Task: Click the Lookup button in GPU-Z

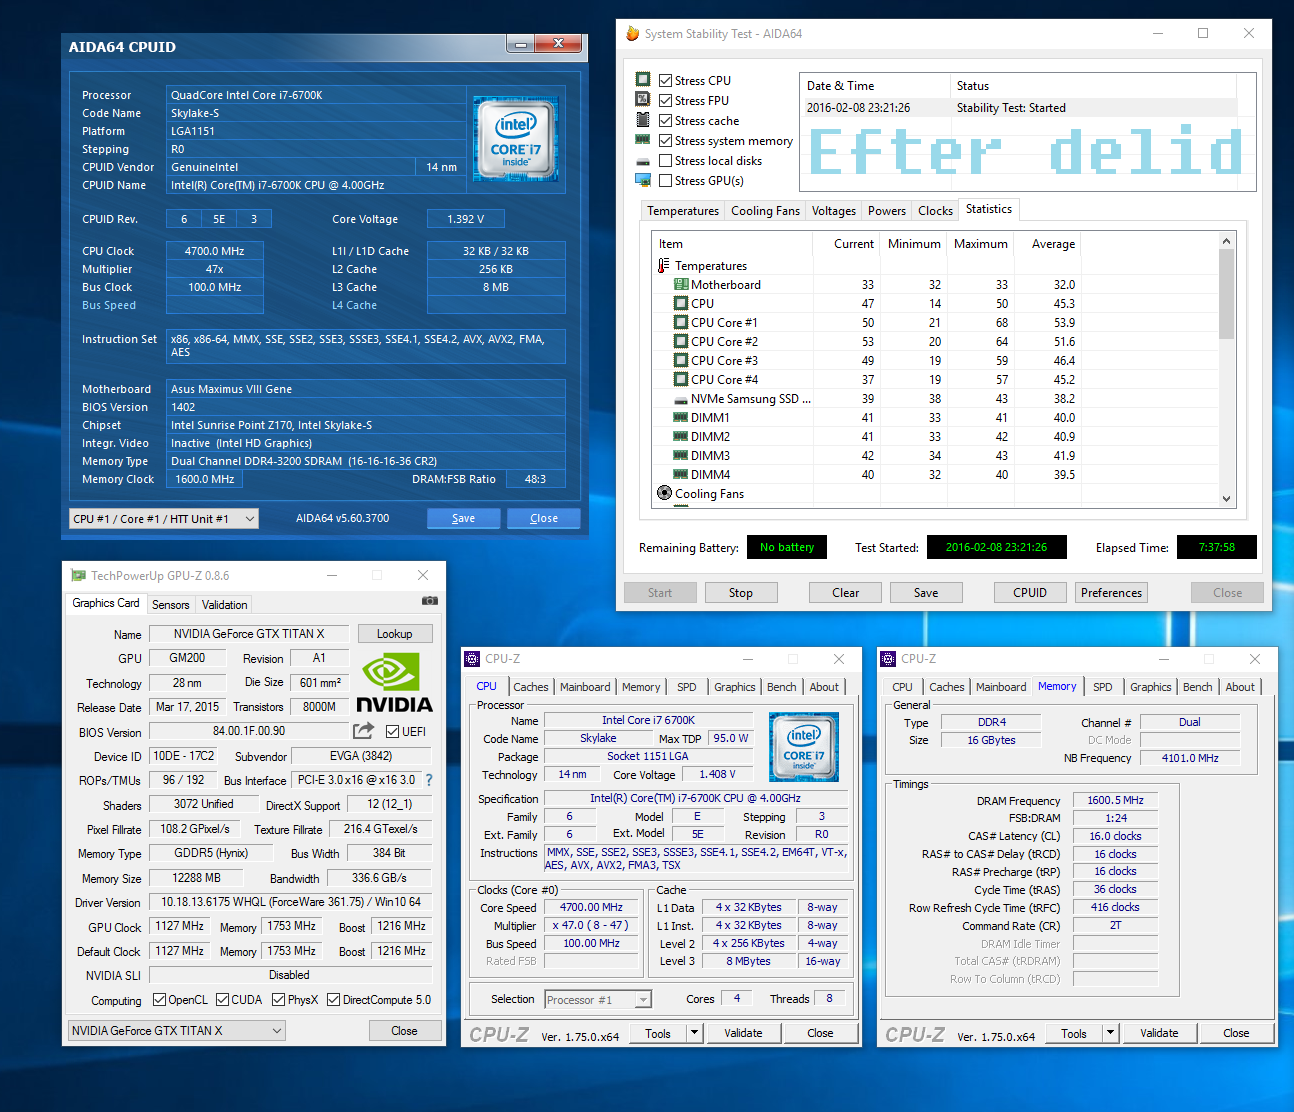Action: (x=394, y=634)
